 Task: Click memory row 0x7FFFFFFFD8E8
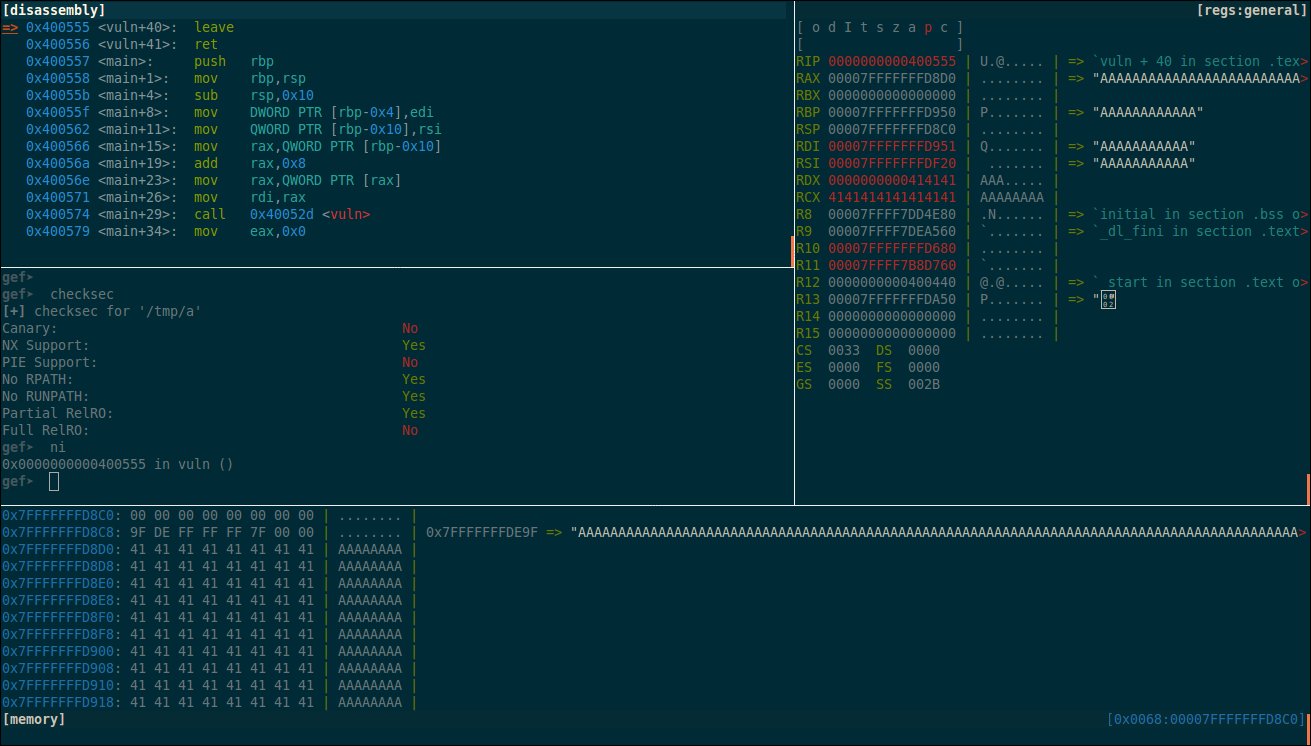tap(210, 601)
